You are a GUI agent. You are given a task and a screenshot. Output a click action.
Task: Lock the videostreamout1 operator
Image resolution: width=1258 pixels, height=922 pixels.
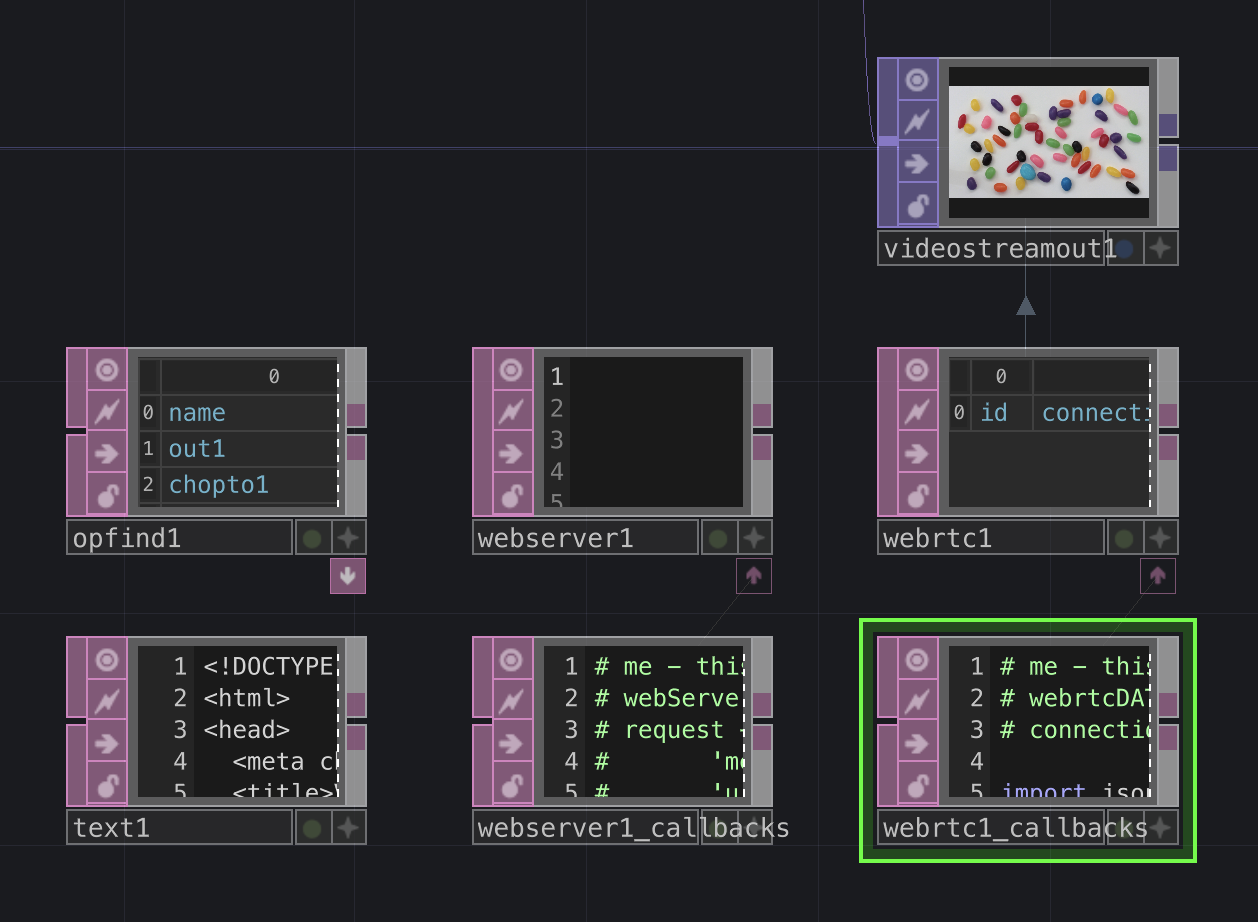click(917, 206)
